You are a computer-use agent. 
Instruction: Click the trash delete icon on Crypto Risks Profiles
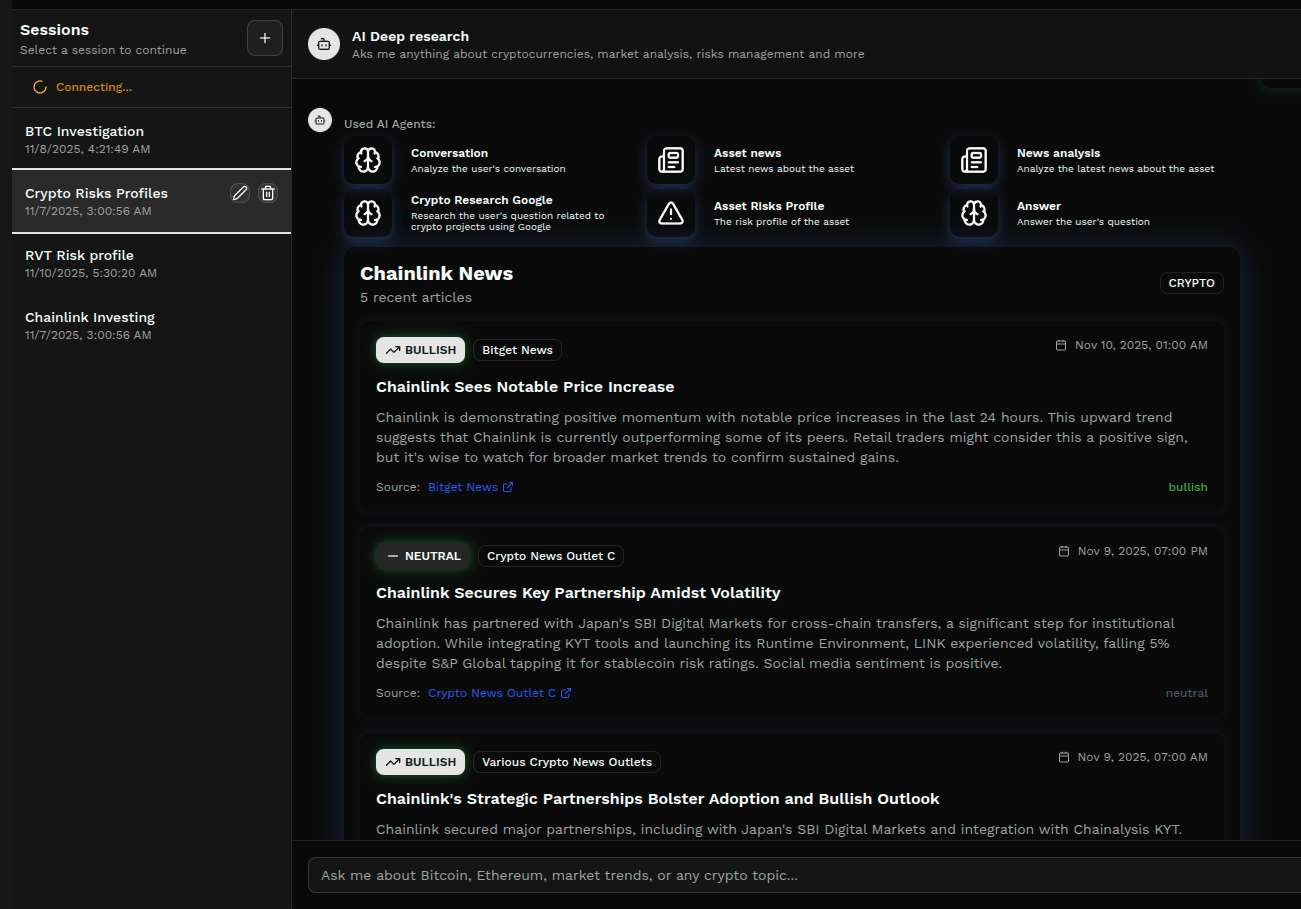click(x=268, y=193)
